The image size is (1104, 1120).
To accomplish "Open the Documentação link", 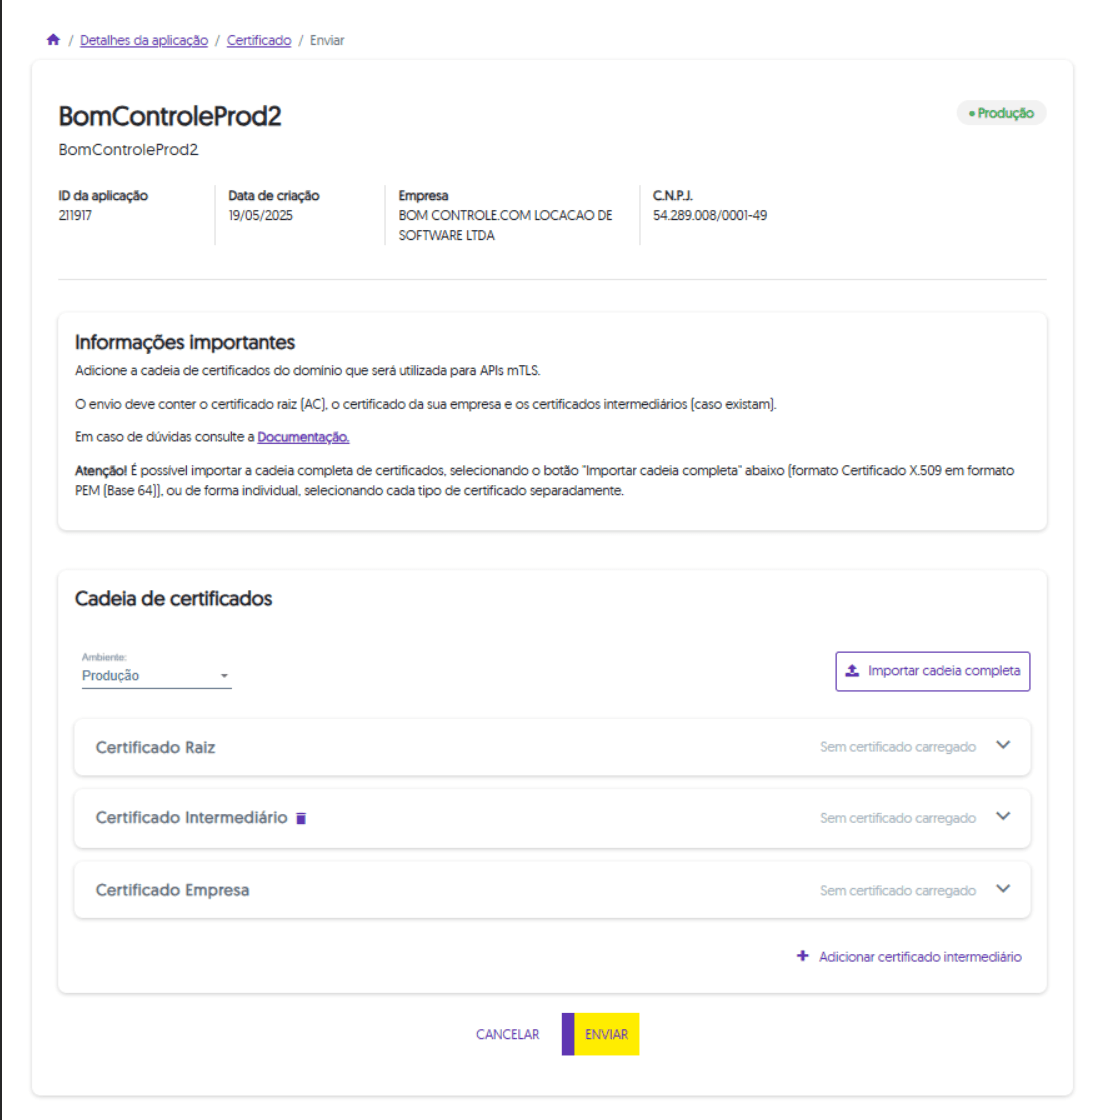I will [x=303, y=437].
